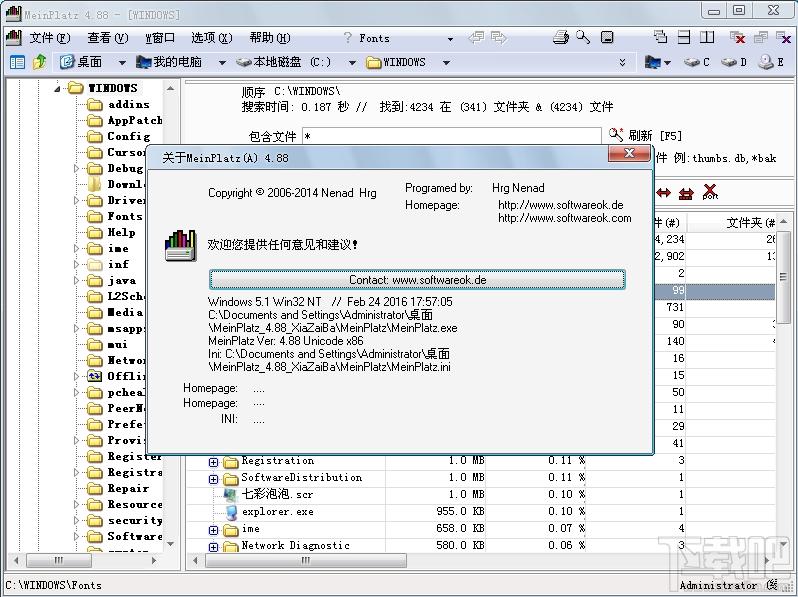This screenshot has width=798, height=597.
Task: Click the up-folder icon in address bar
Action: (x=40, y=62)
